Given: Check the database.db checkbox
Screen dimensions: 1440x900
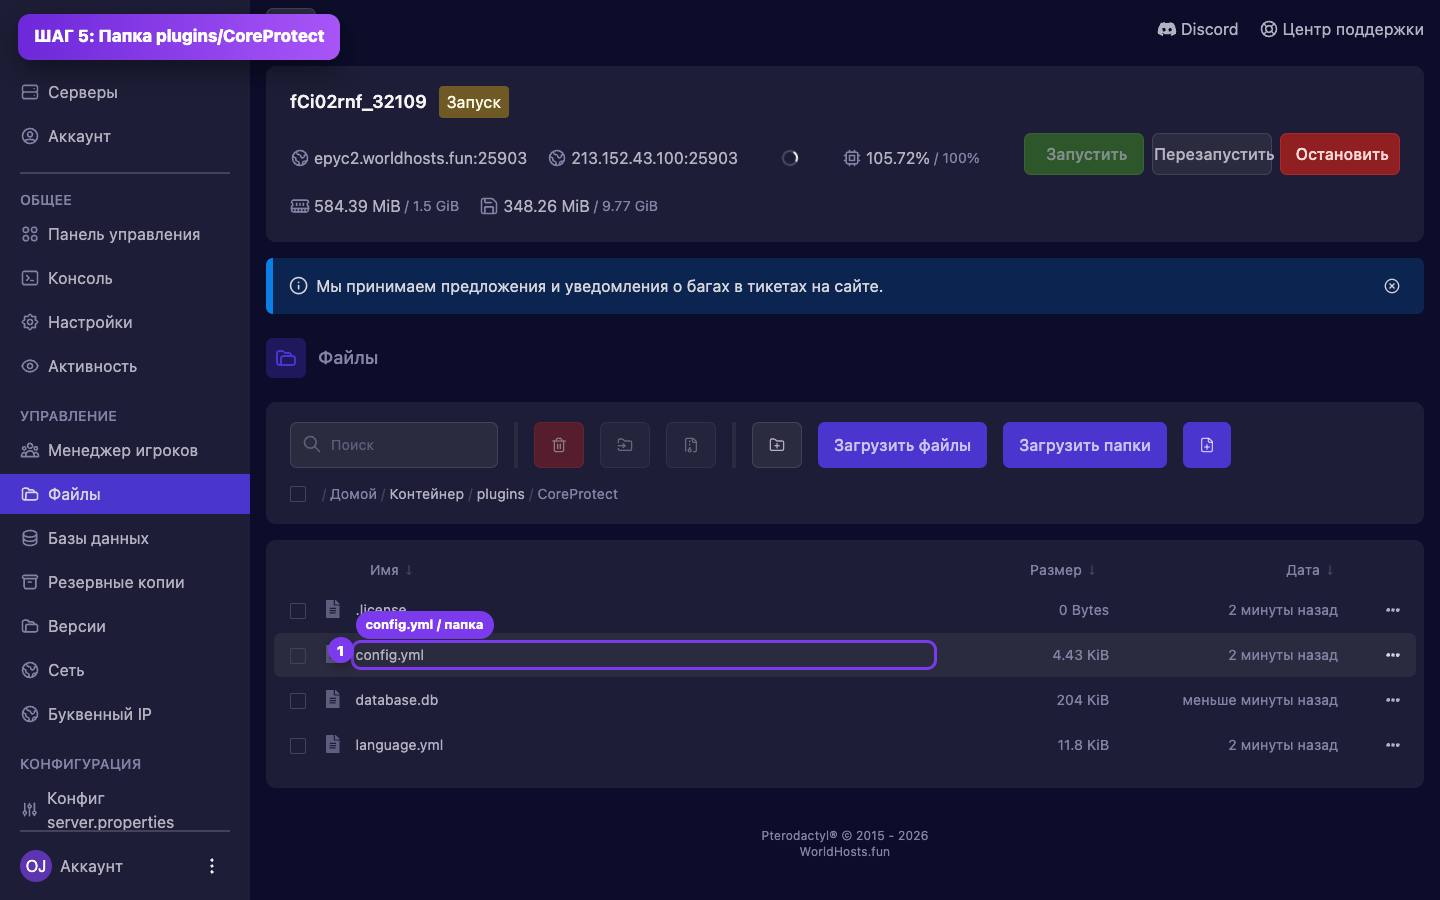Looking at the screenshot, I should coord(298,700).
